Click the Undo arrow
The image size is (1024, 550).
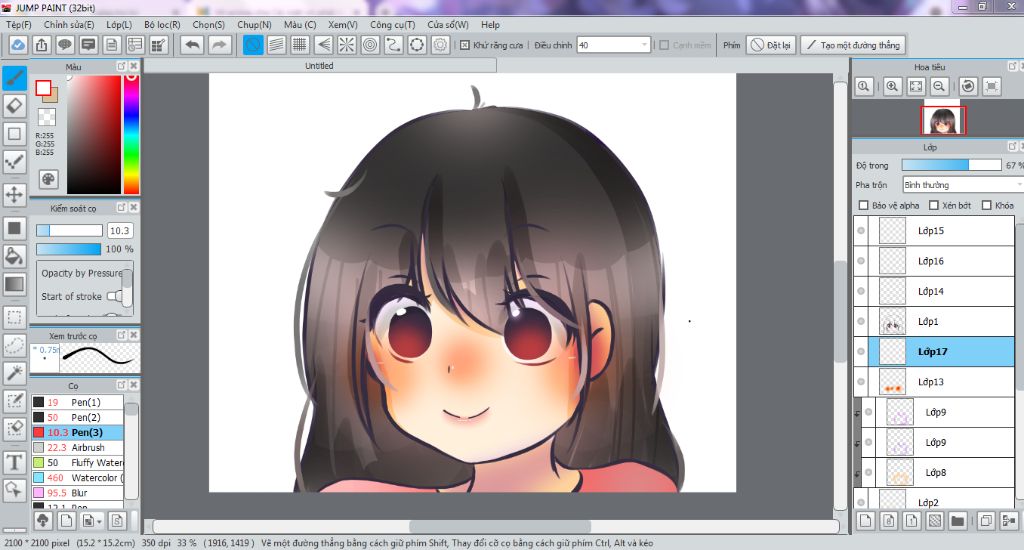(x=193, y=45)
